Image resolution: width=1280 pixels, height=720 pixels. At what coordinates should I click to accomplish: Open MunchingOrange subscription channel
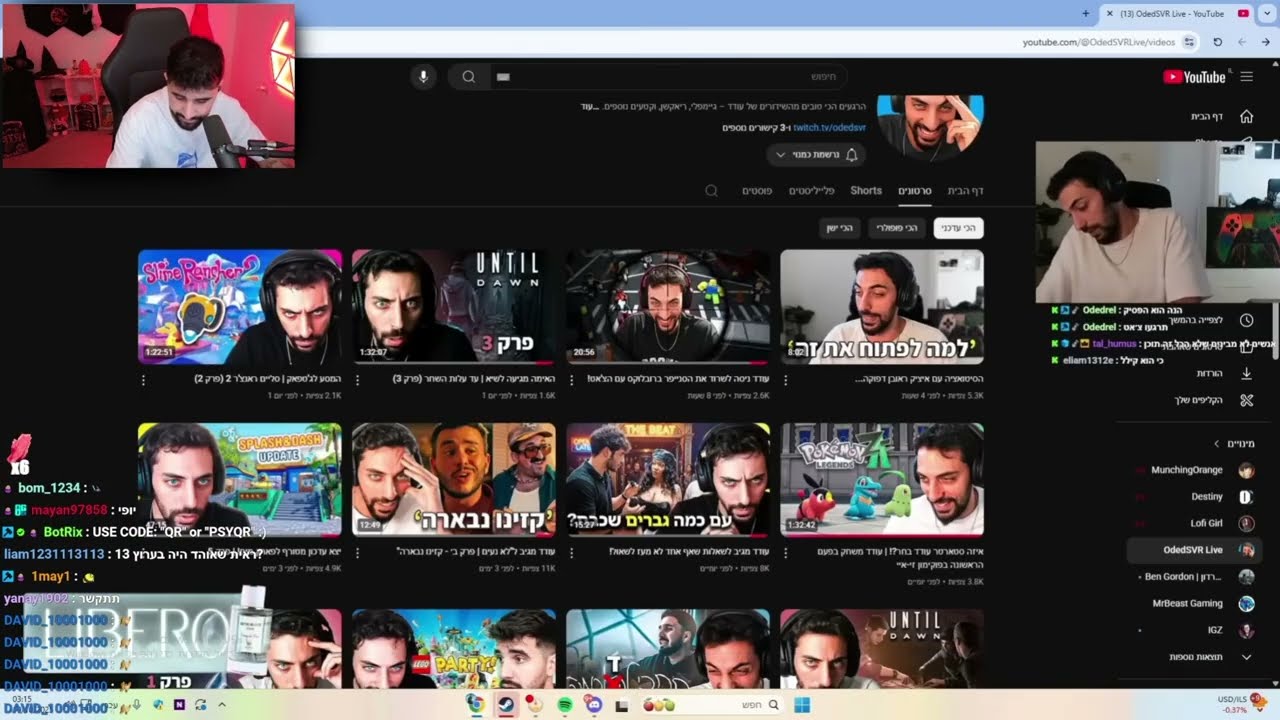point(1195,470)
